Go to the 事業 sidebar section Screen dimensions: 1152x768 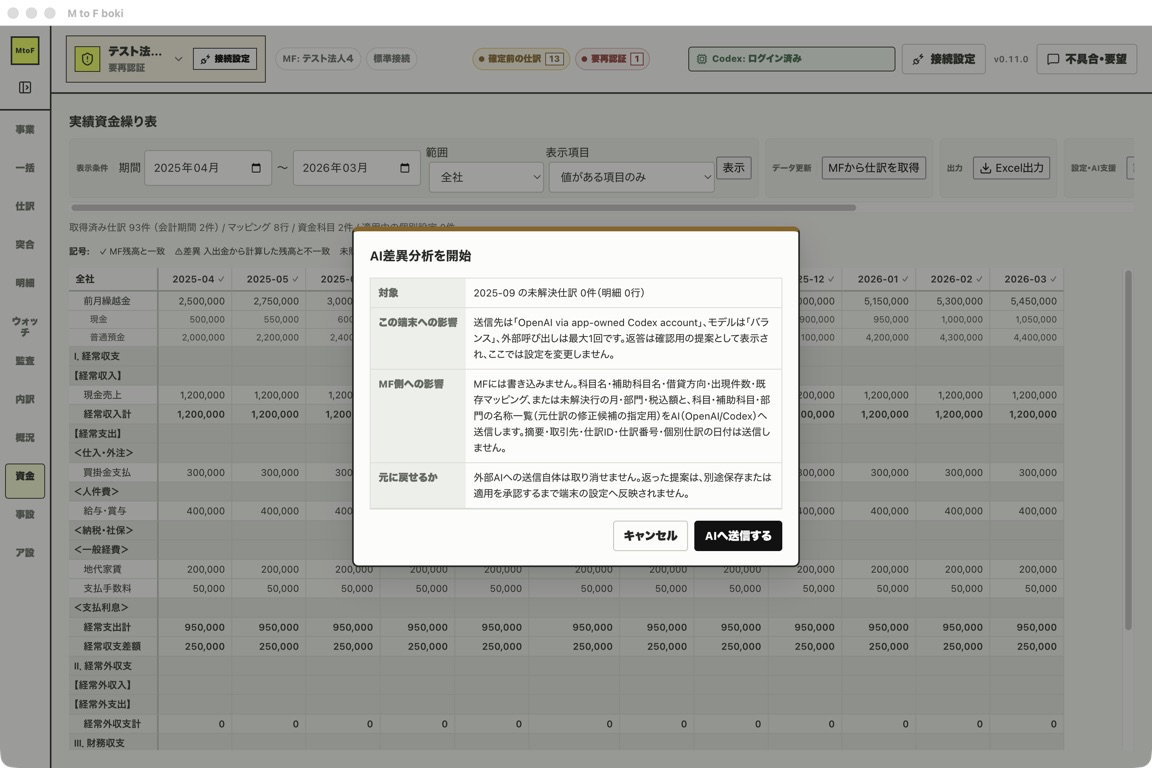pyautogui.click(x=25, y=129)
